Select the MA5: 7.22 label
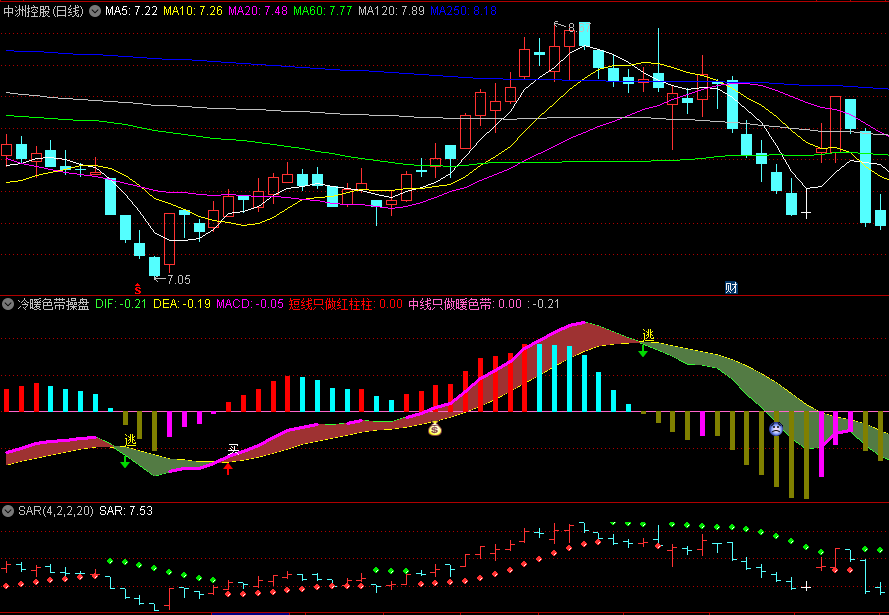Screen dimensions: 889x615 (132, 11)
